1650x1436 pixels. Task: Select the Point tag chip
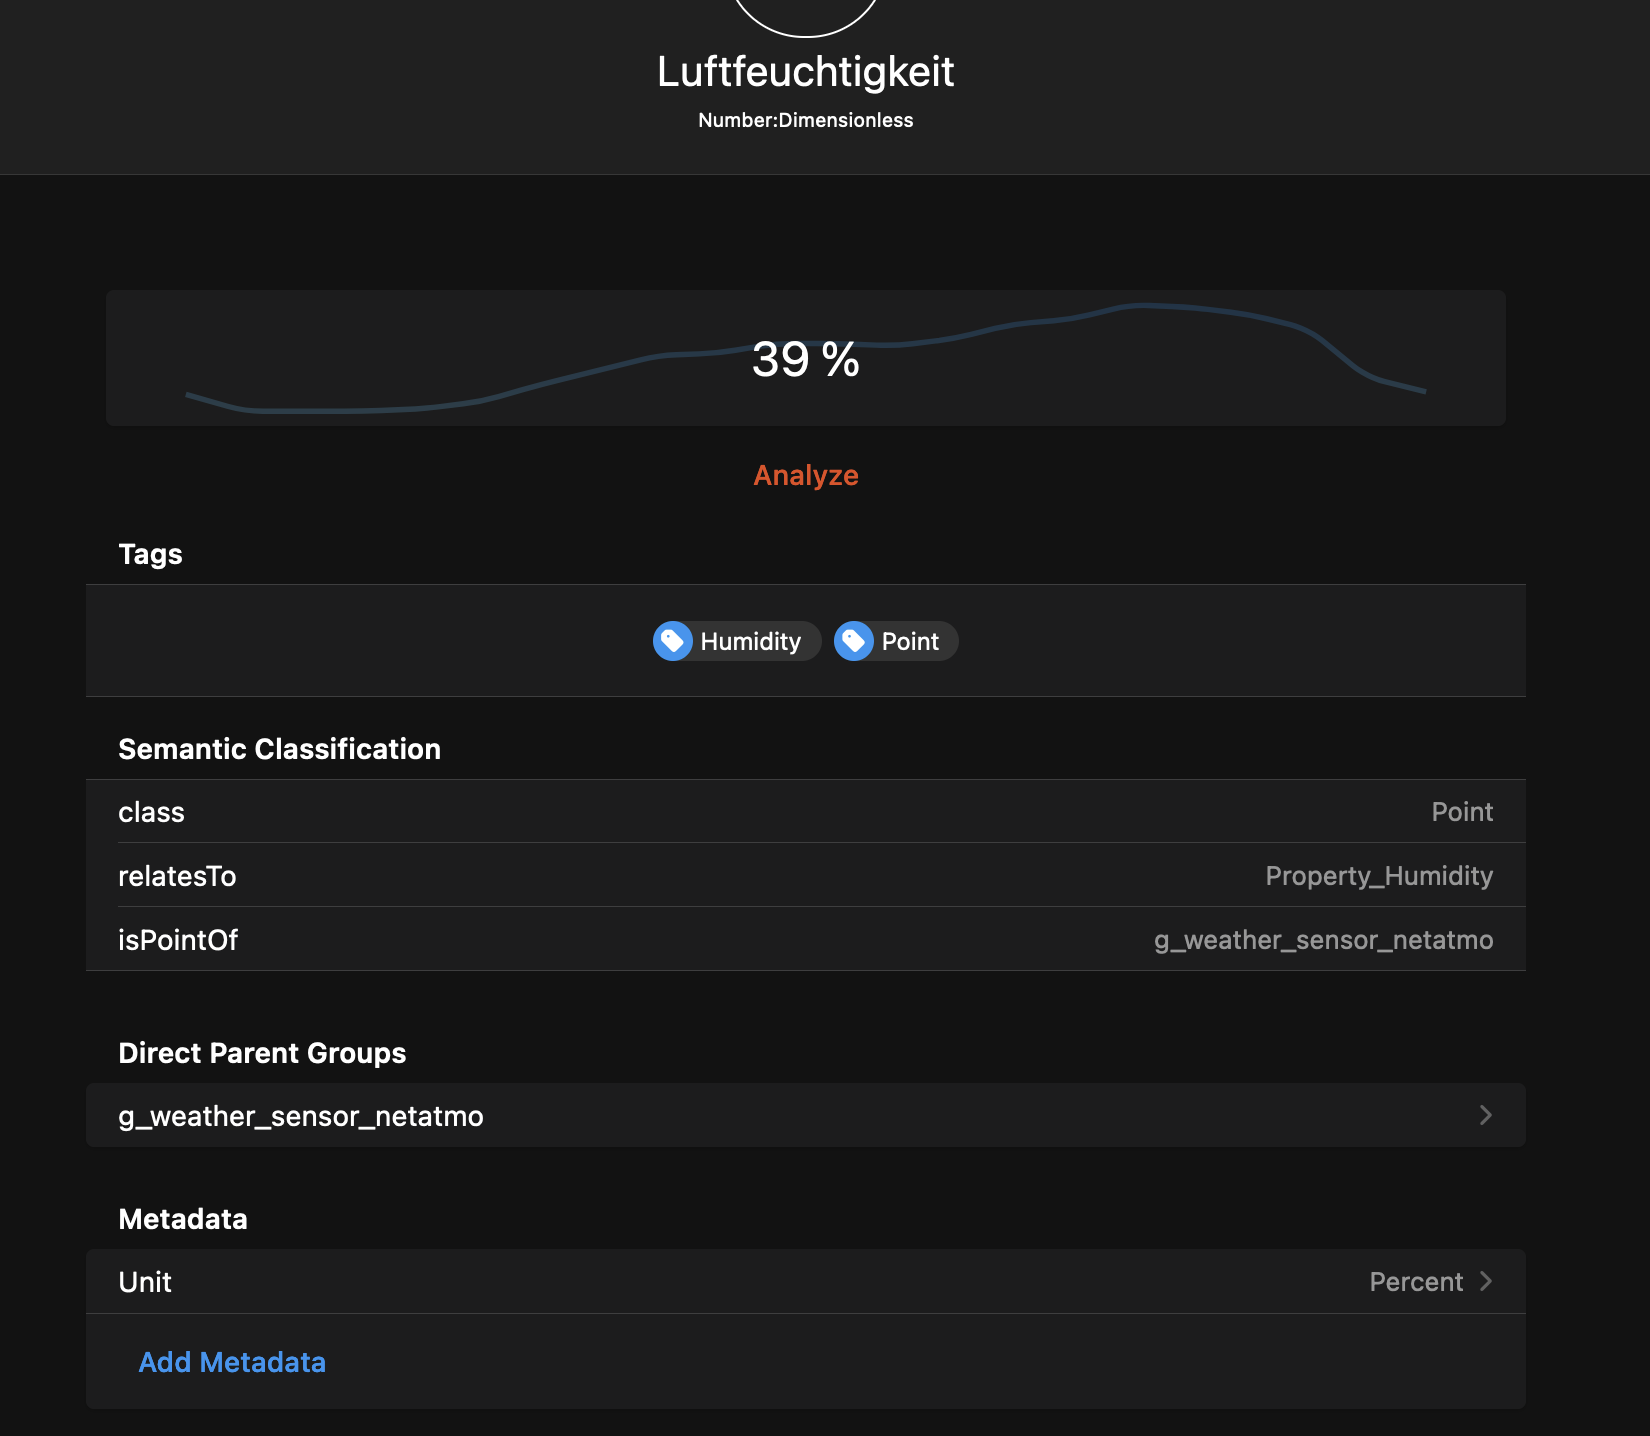895,641
